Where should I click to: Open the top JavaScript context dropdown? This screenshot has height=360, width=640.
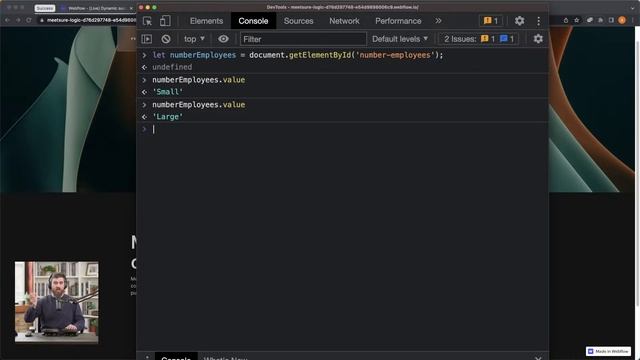(194, 39)
